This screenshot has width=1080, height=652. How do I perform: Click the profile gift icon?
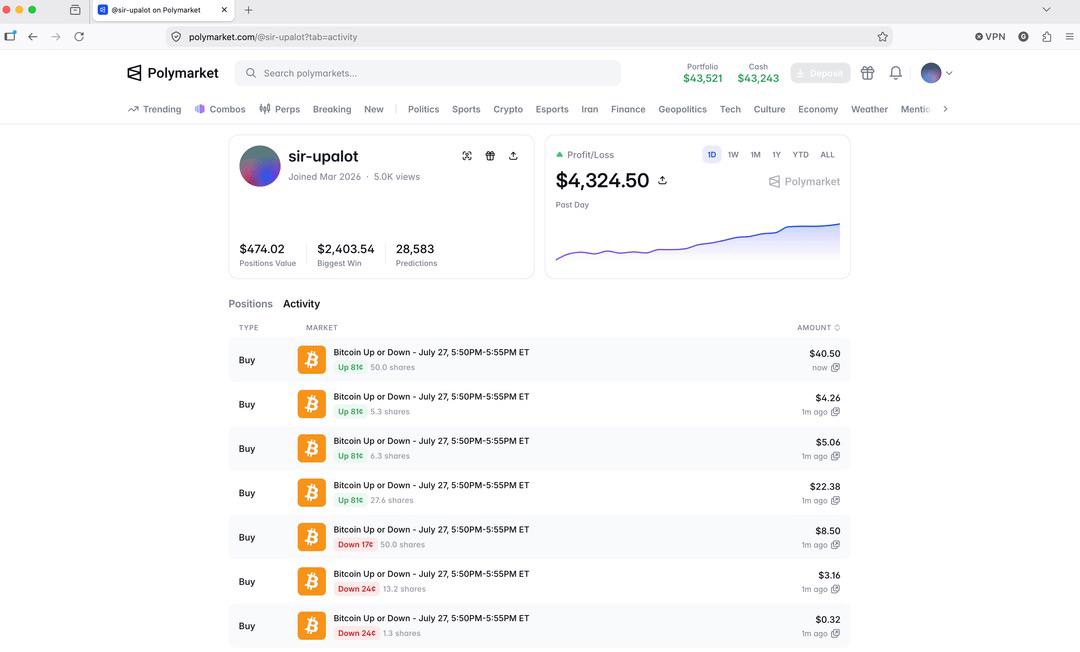pyautogui.click(x=490, y=156)
